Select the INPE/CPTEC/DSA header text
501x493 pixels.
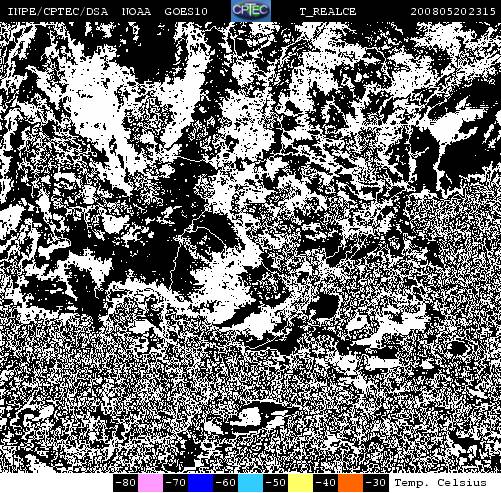58,12
